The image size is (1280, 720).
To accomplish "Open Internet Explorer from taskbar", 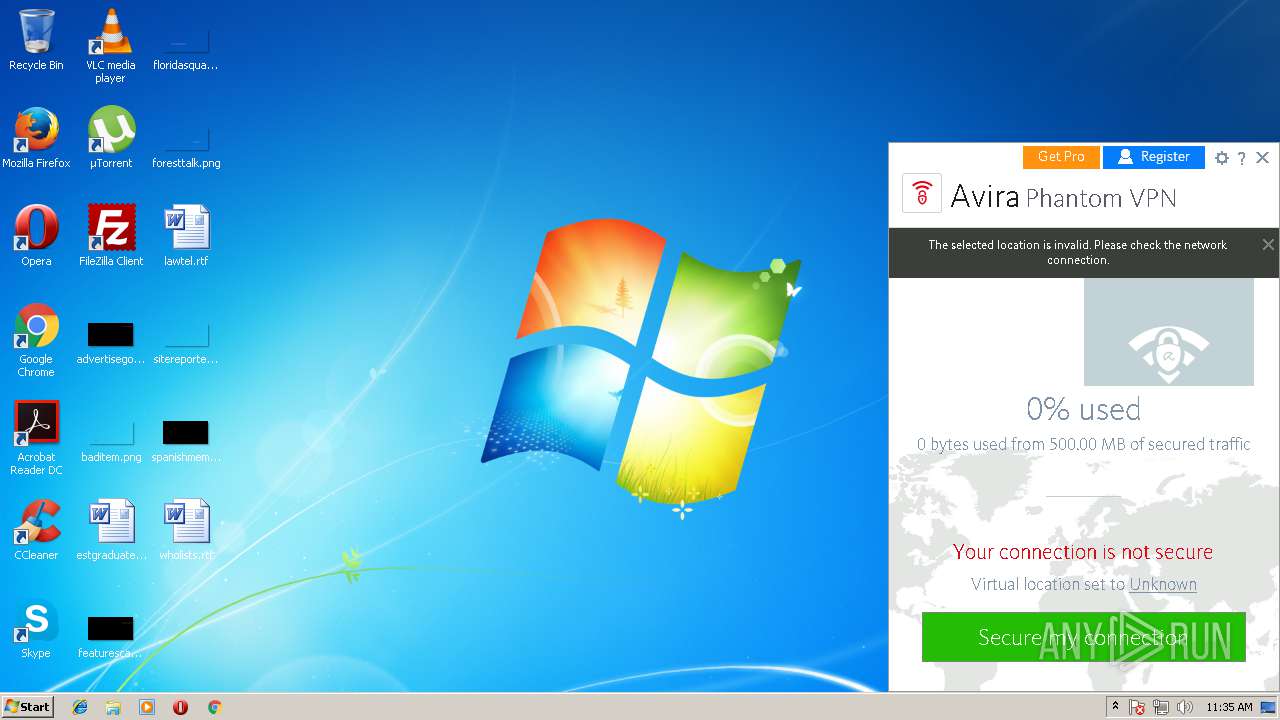I will pyautogui.click(x=80, y=707).
